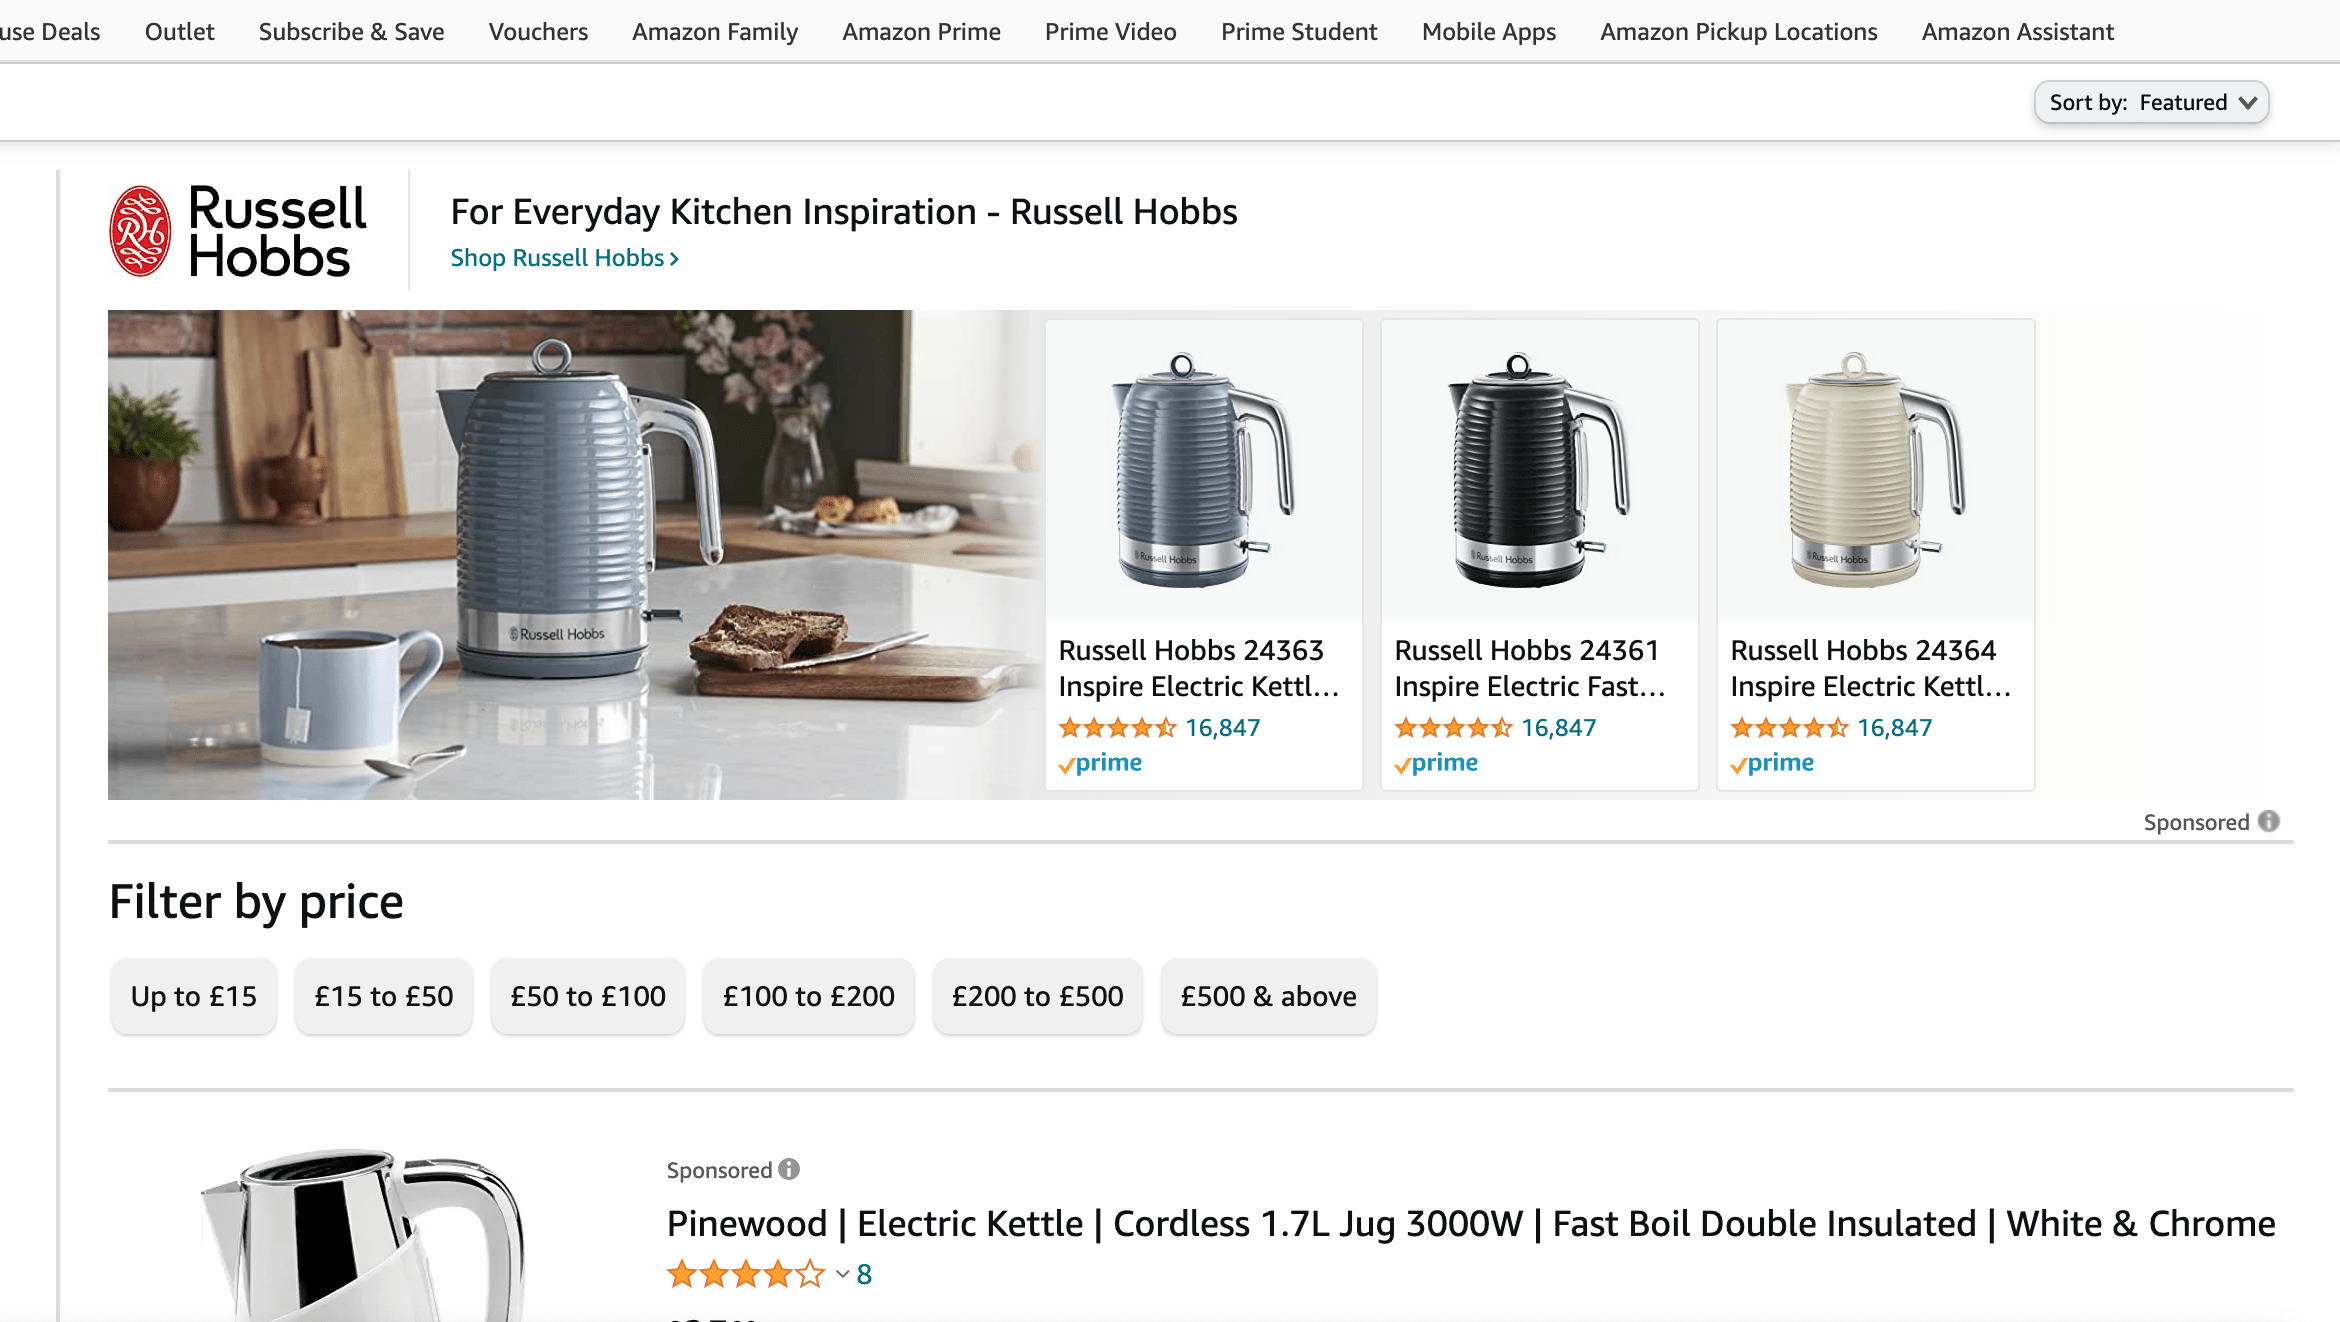Select the £15 to £50 price filter

pyautogui.click(x=384, y=996)
